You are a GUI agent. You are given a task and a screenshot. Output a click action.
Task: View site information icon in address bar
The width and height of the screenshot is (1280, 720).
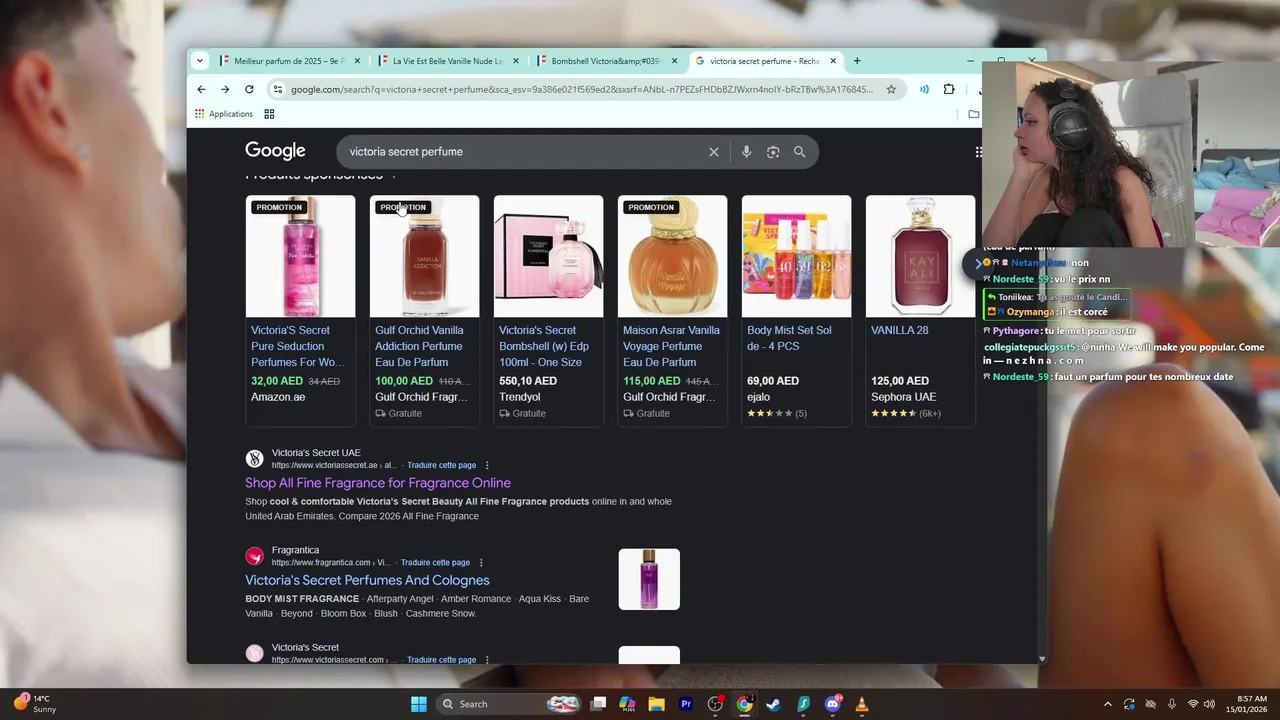[278, 89]
